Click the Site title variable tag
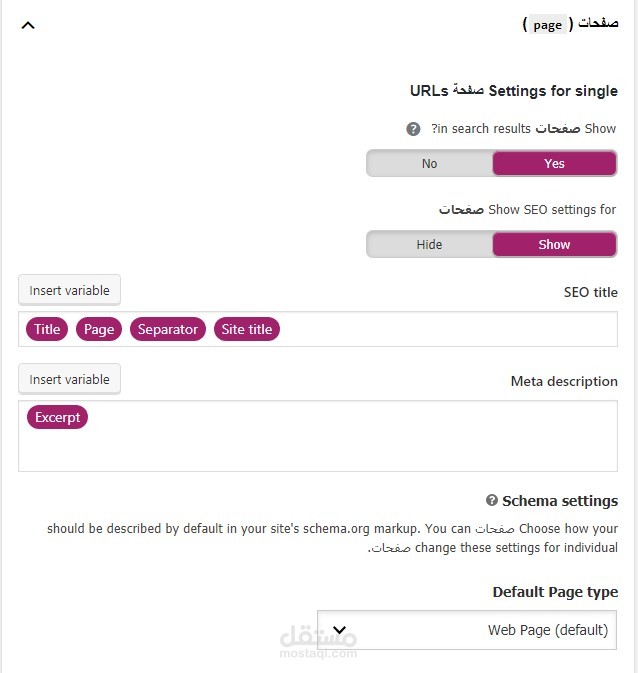Screen dimensions: 638x673 pos(247,329)
